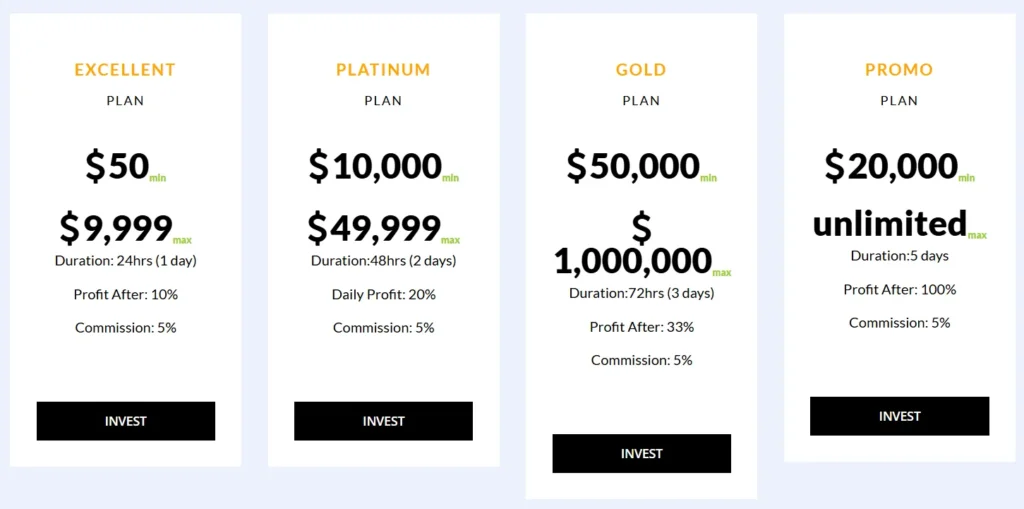The height and width of the screenshot is (509, 1024).
Task: Click the $20,000 minimum amount
Action: coord(891,166)
